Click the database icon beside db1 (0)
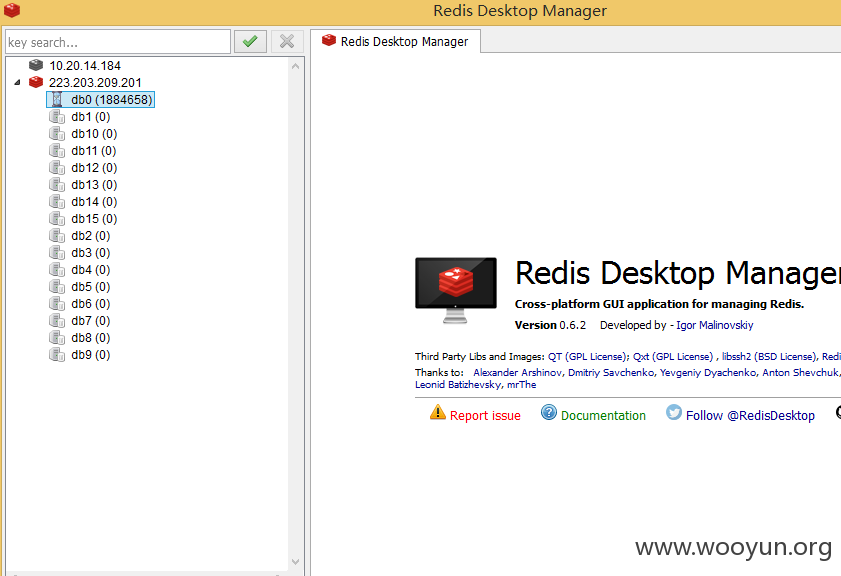This screenshot has width=841, height=576. (57, 116)
